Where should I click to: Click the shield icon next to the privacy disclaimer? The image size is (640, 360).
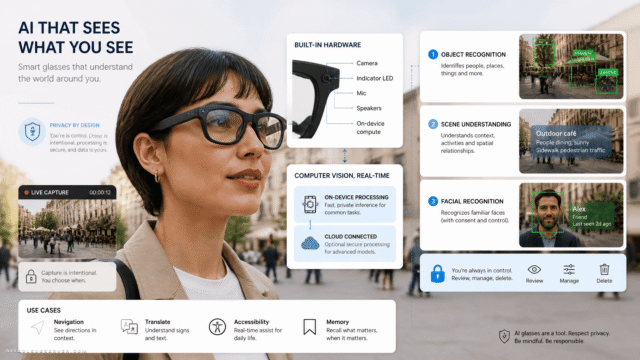click(x=504, y=336)
